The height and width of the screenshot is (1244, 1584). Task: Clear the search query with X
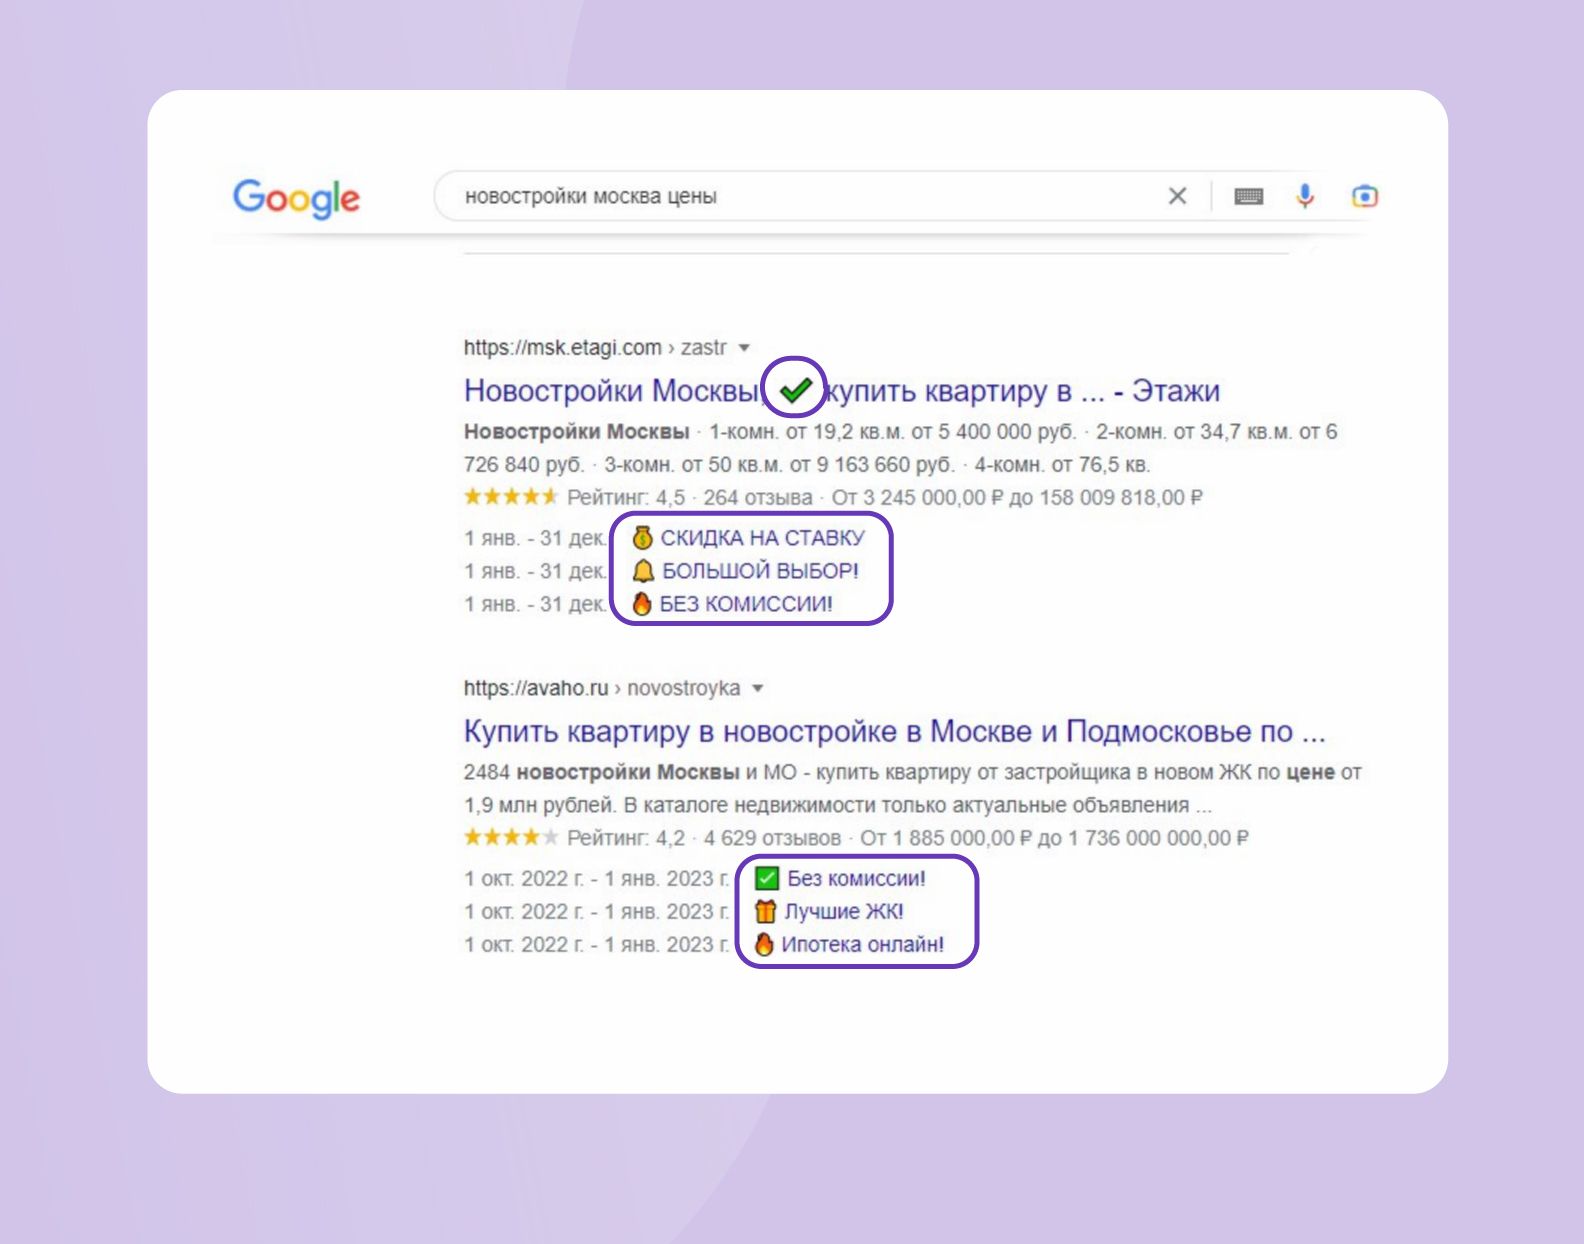point(1177,196)
